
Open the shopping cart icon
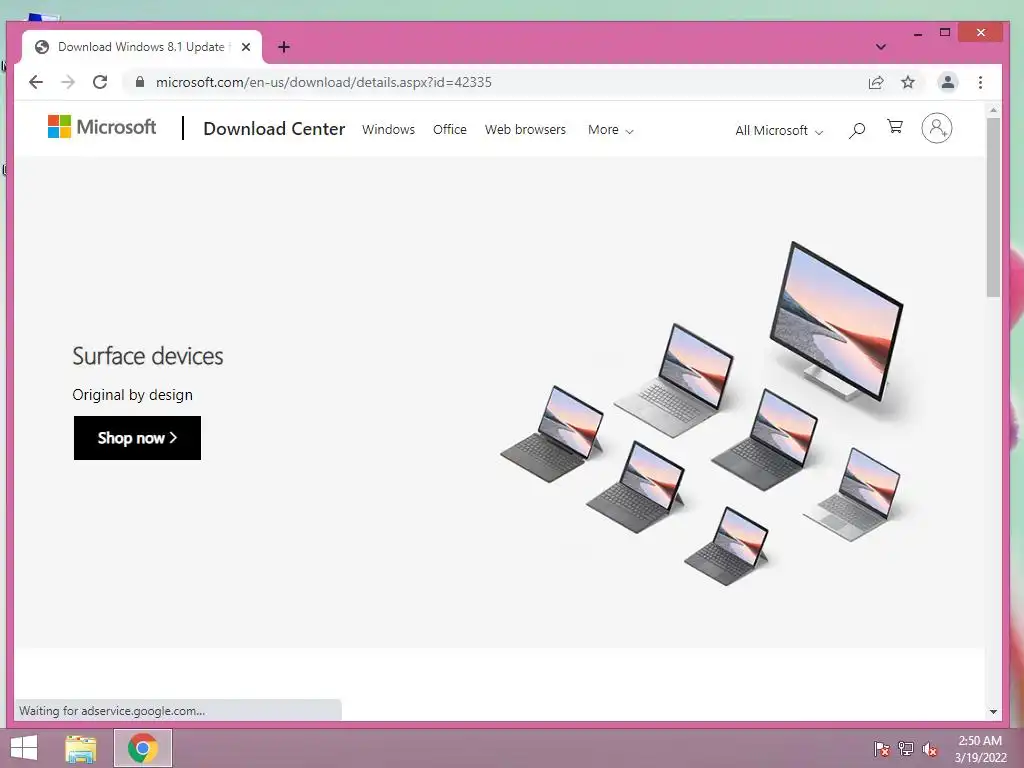point(895,127)
